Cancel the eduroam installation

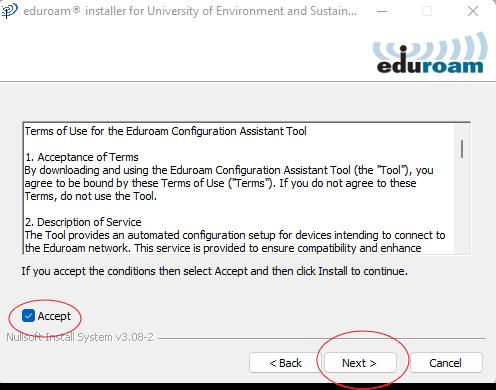point(446,363)
